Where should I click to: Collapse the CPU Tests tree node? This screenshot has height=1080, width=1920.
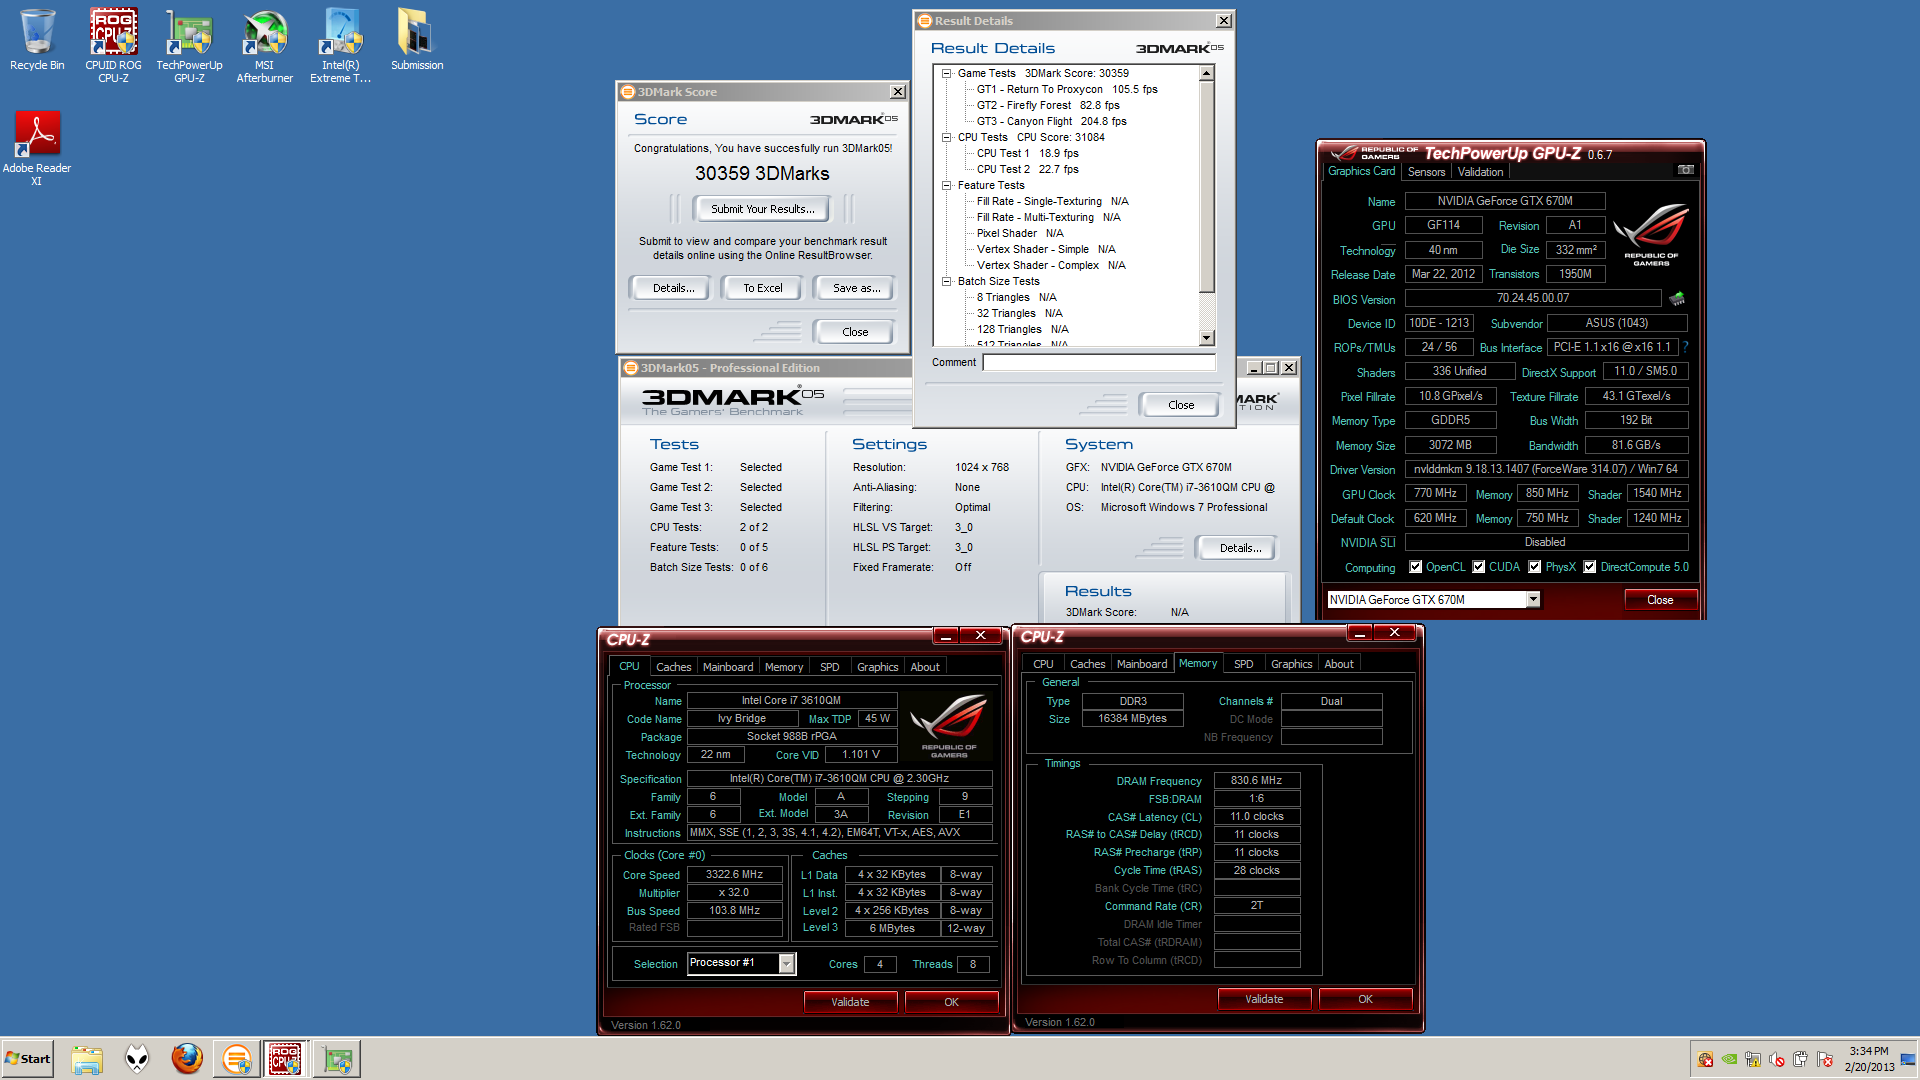946,137
